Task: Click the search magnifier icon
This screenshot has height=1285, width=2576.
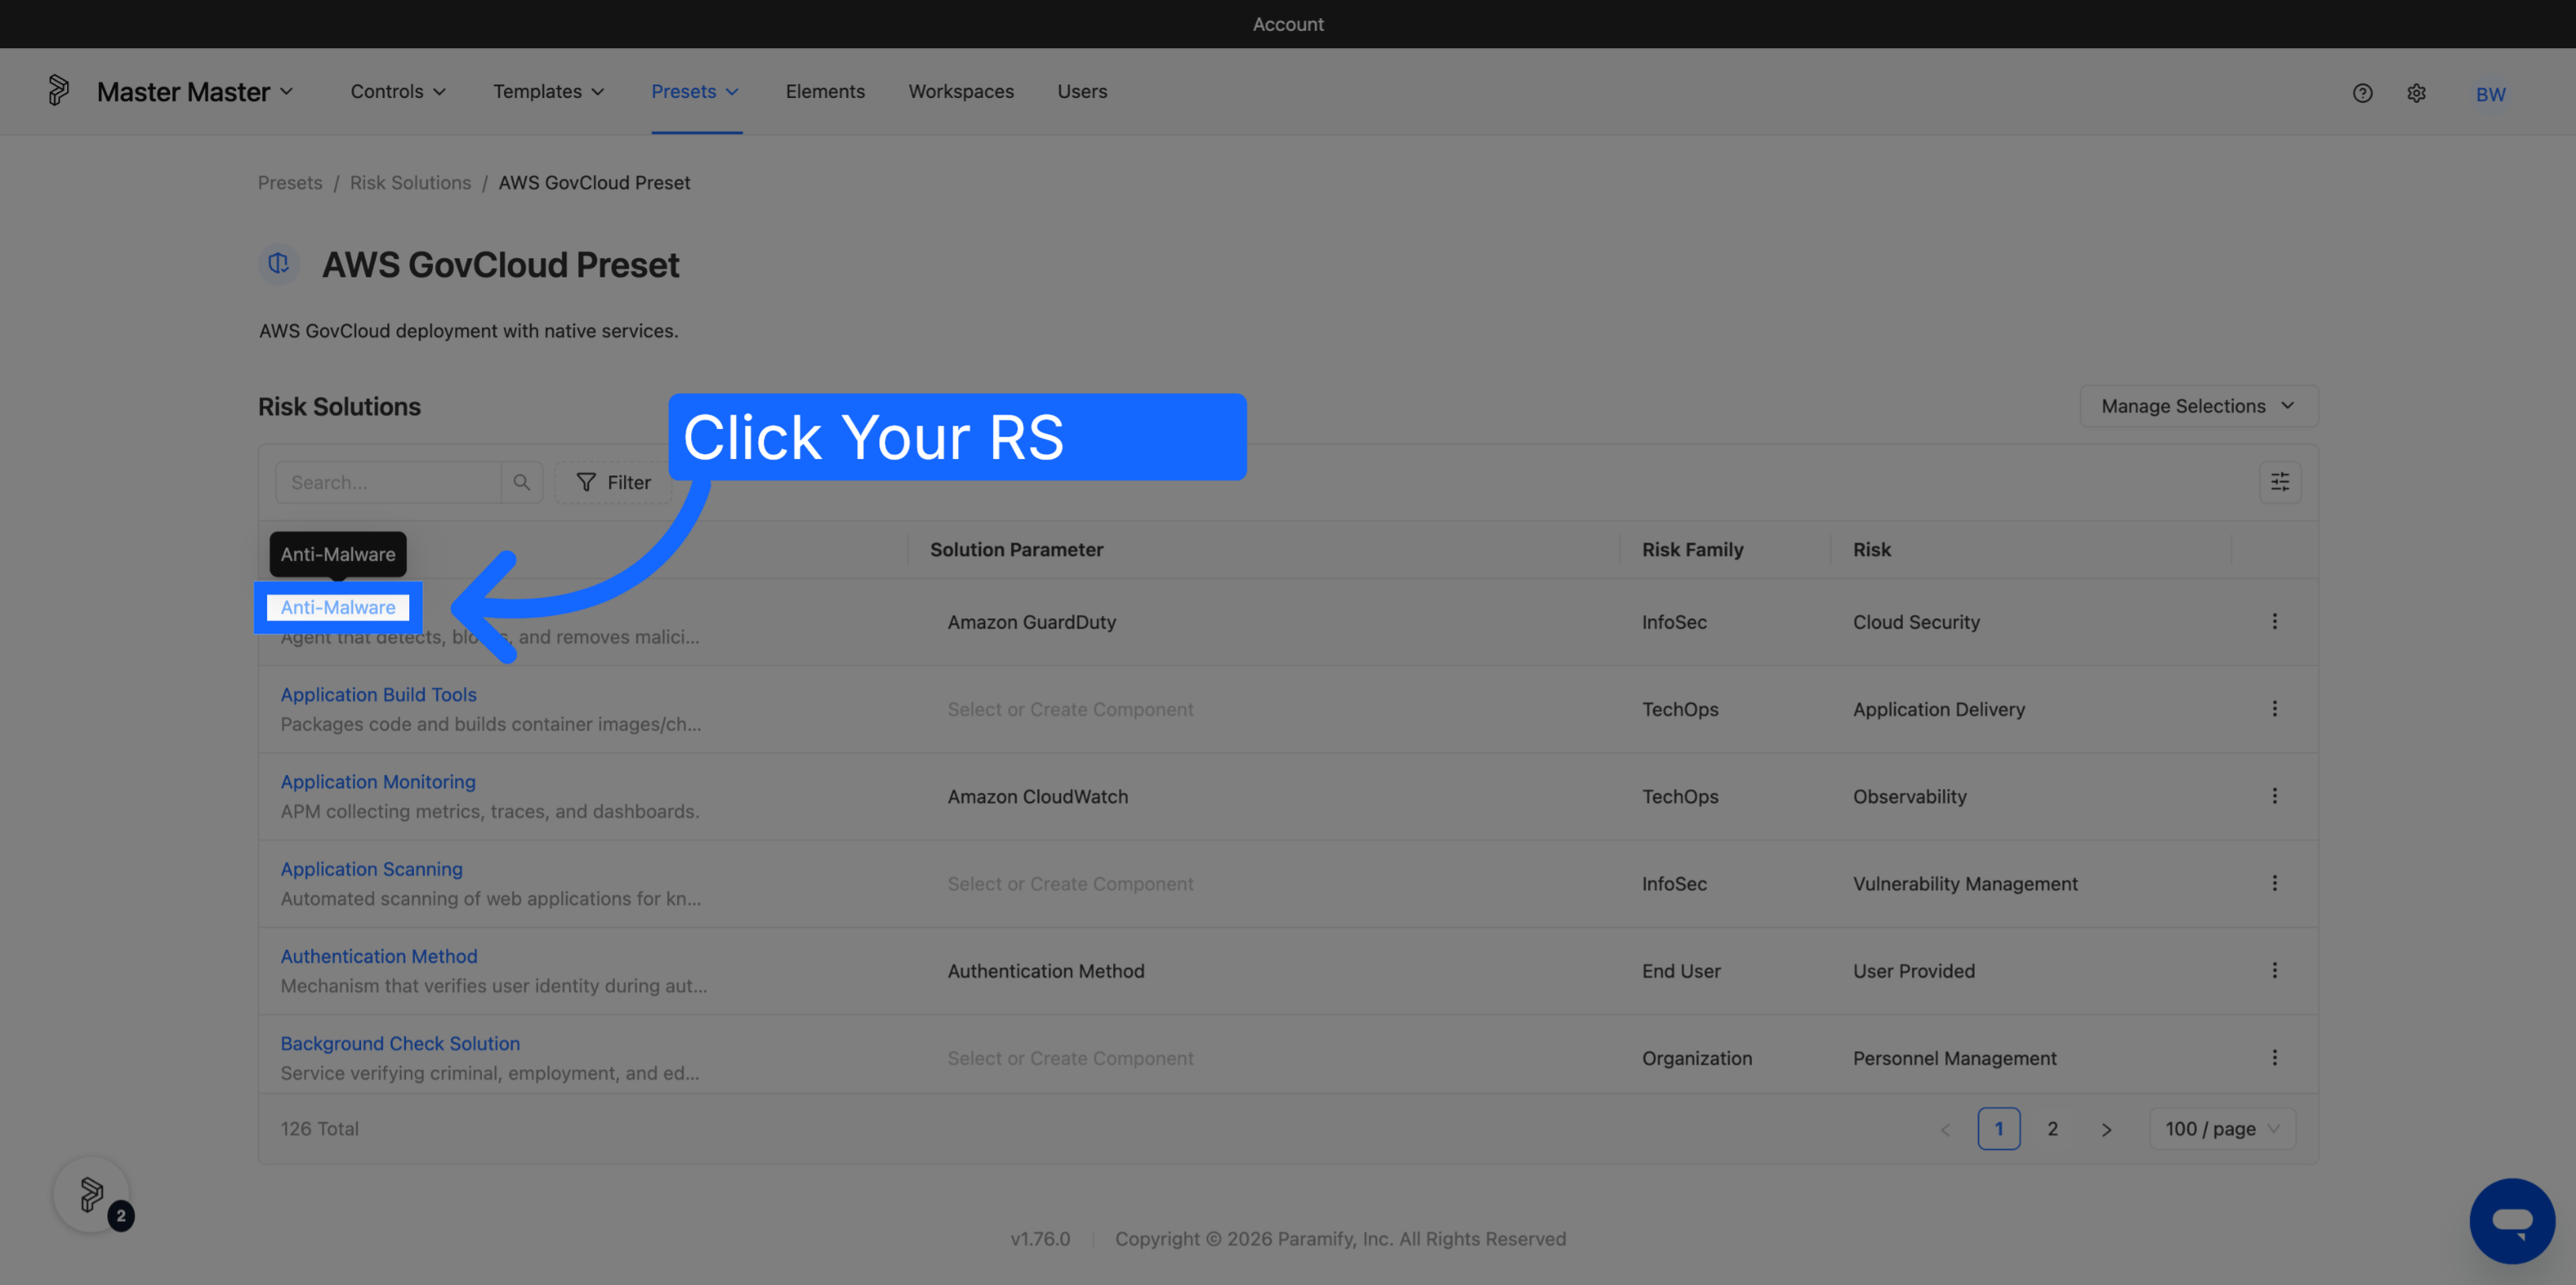Action: [x=522, y=482]
